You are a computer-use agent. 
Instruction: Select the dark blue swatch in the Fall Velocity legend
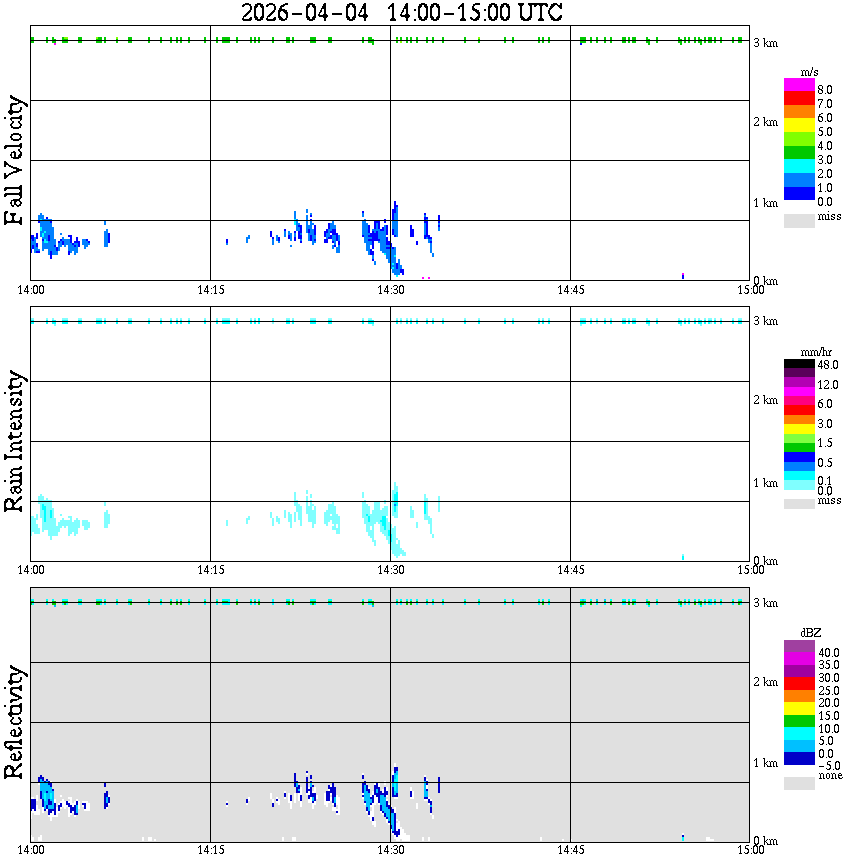tap(799, 194)
